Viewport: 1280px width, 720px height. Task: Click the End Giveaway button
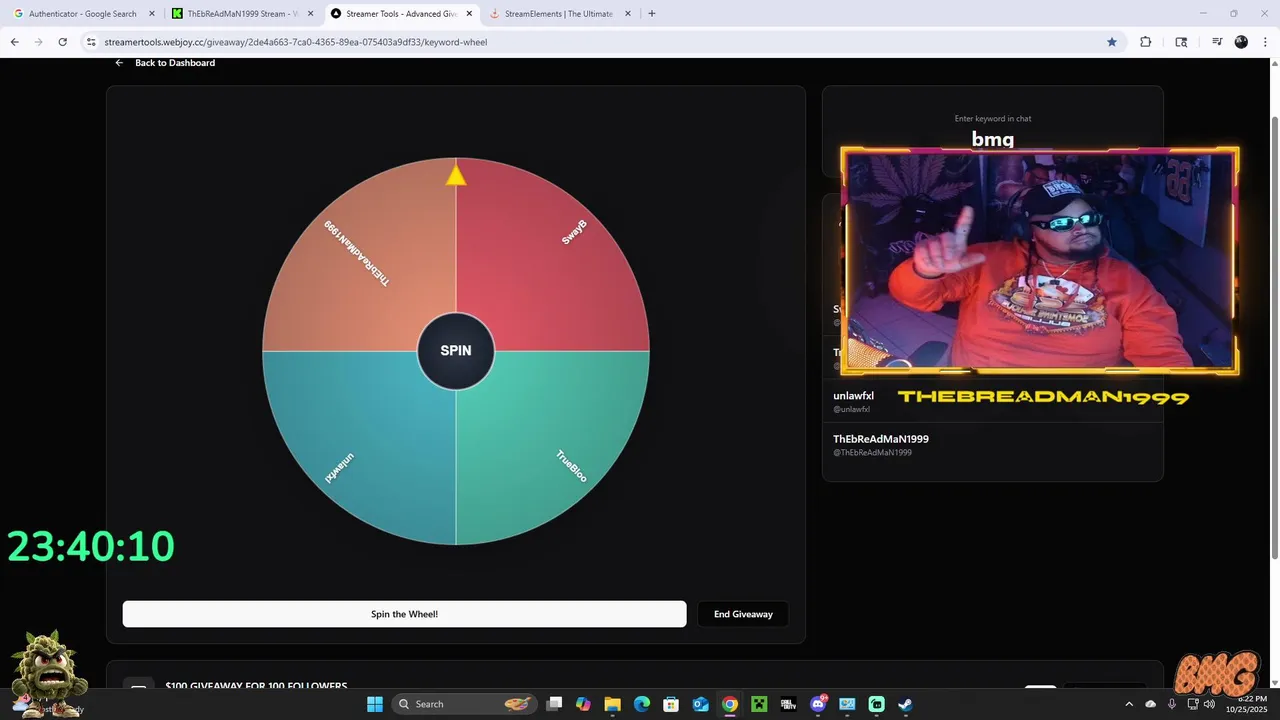[x=743, y=614]
